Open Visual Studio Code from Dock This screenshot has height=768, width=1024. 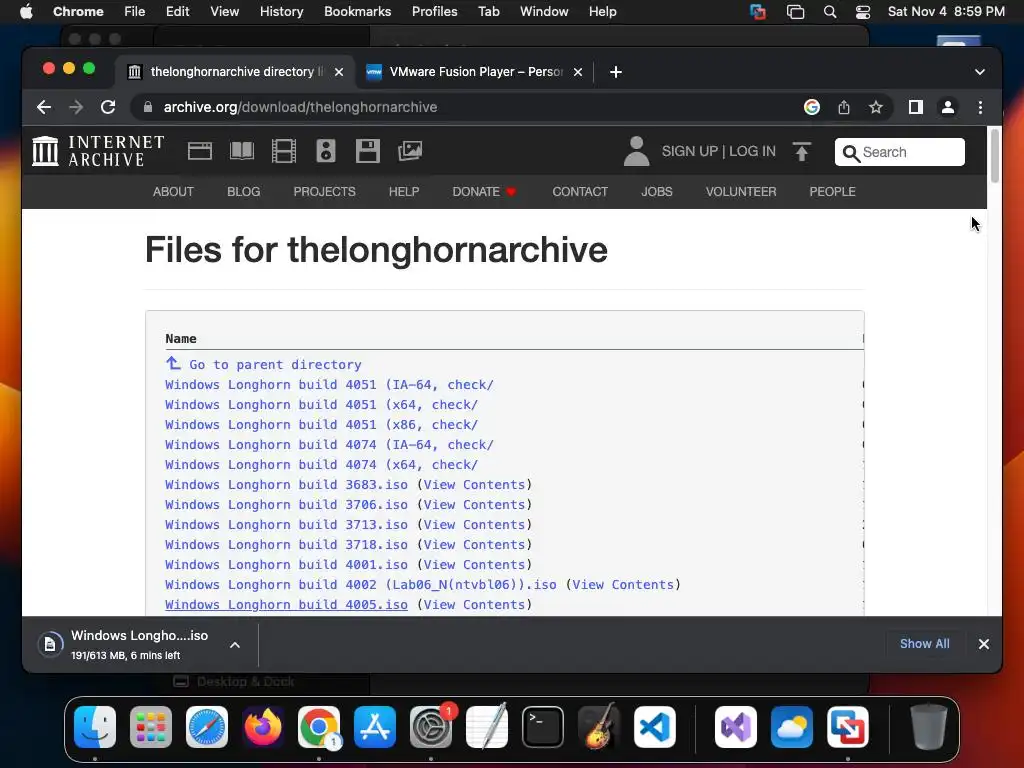(655, 727)
